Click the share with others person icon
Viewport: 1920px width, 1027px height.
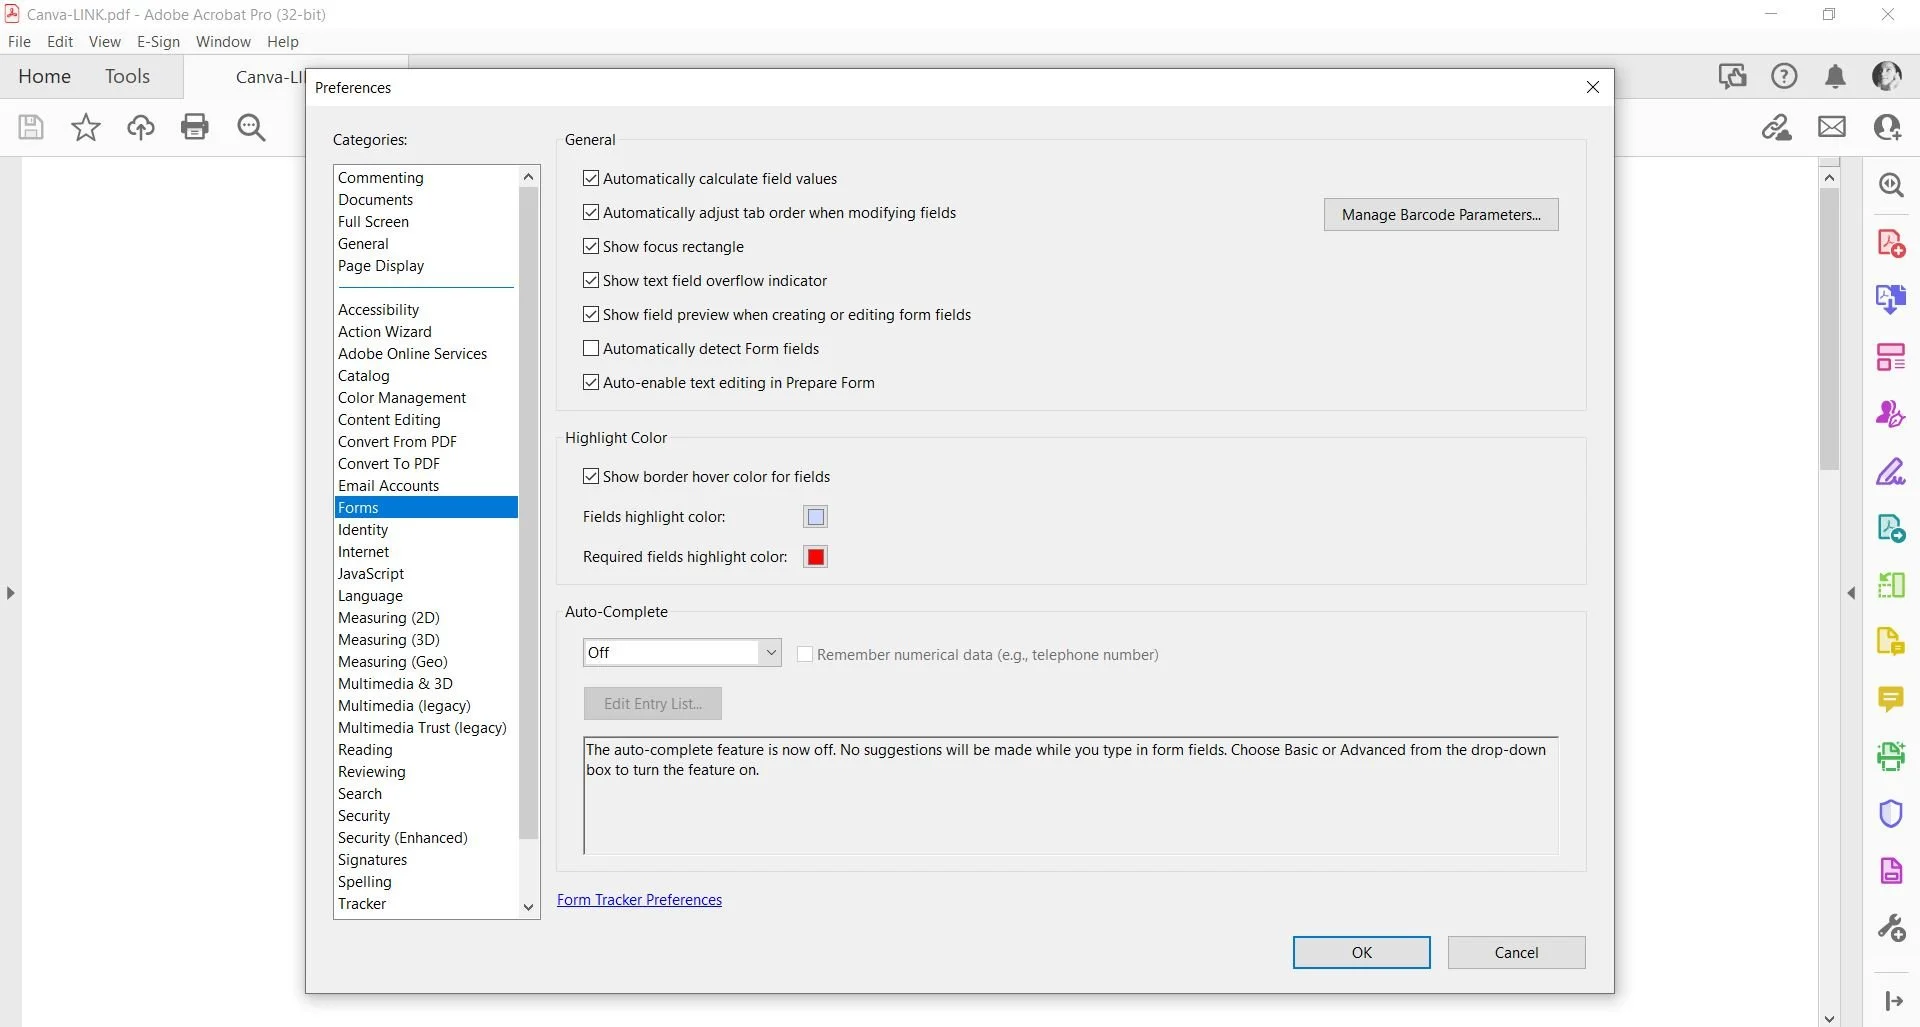click(x=1887, y=127)
